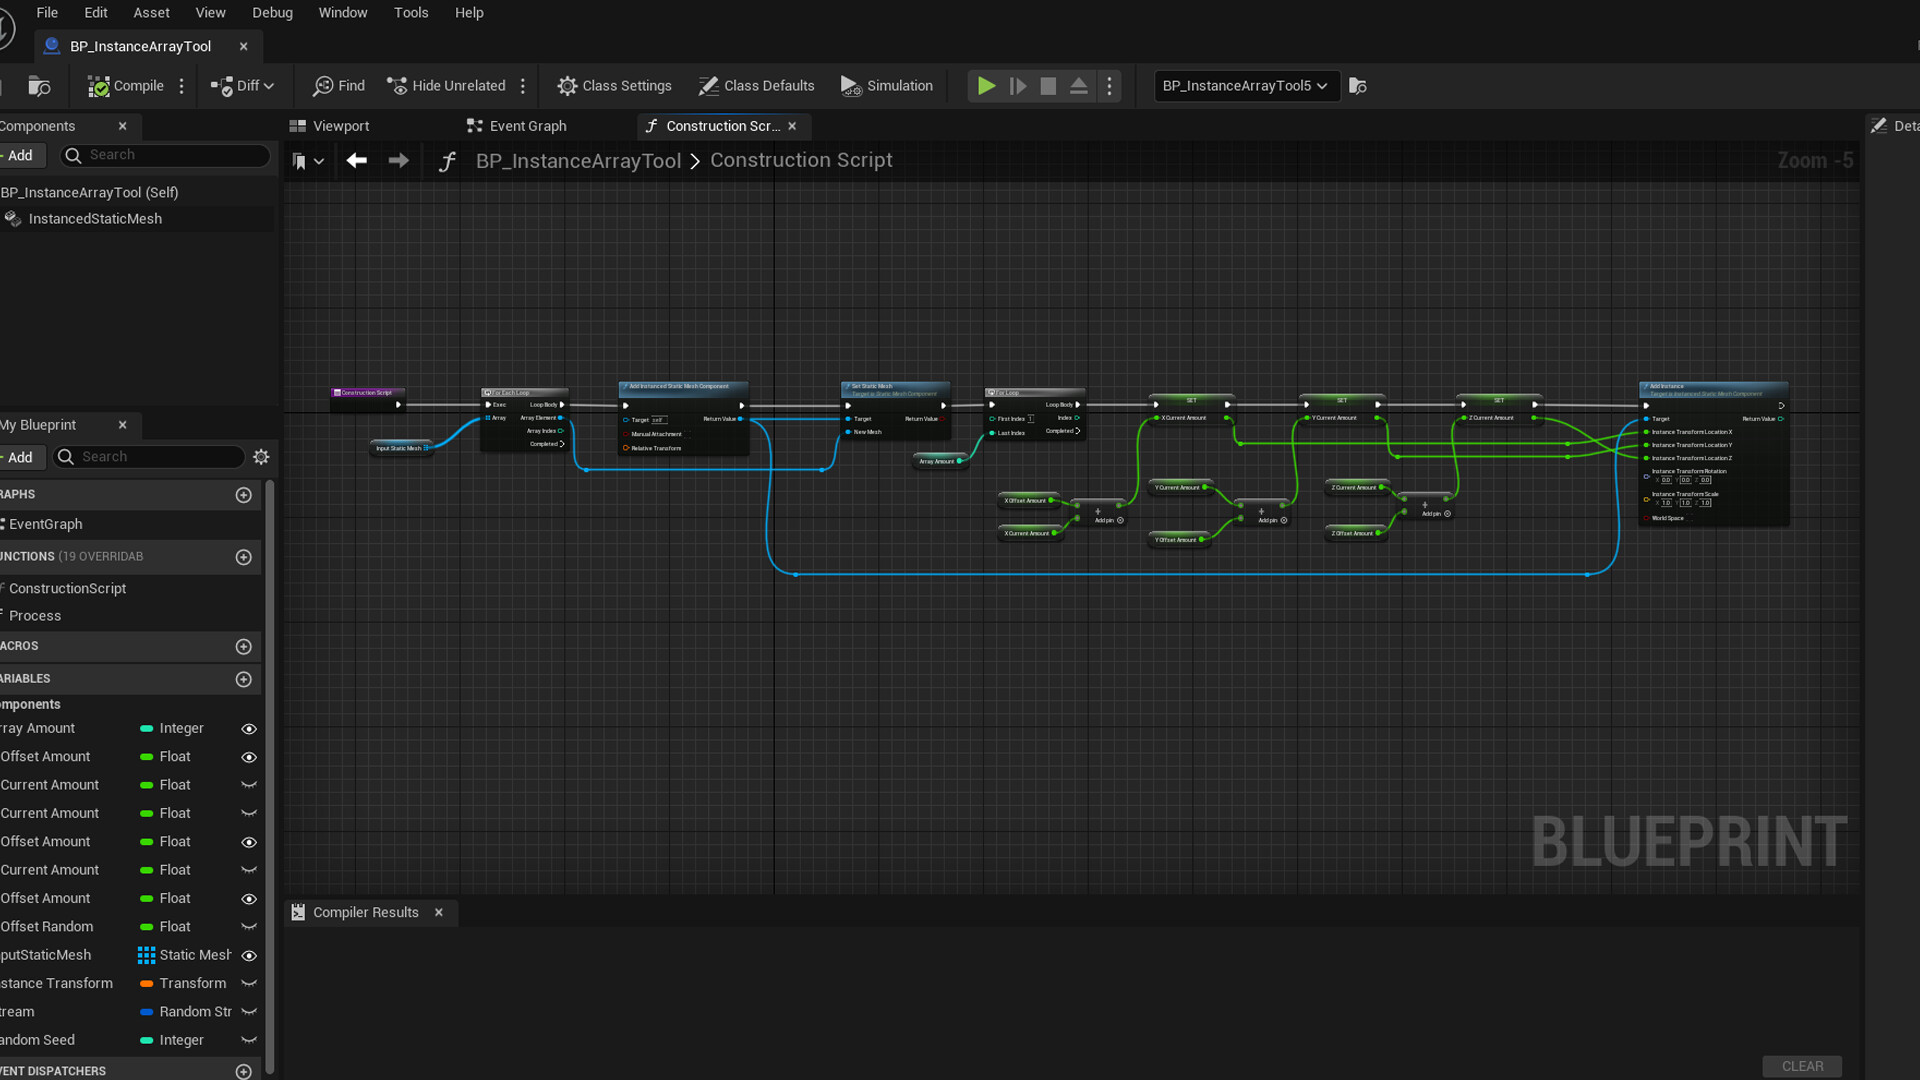Click the Find tool
1920x1080 pixels.
click(339, 86)
